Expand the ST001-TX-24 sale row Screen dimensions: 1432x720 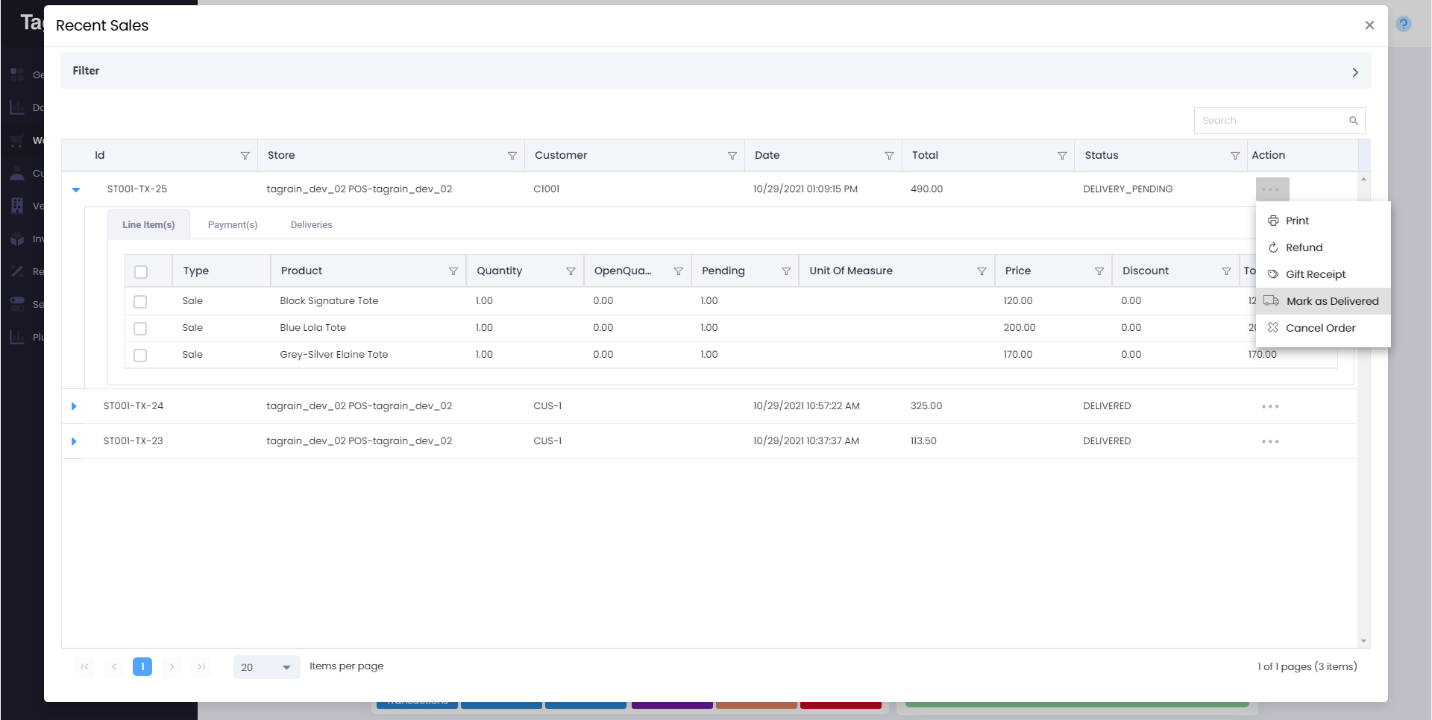72,406
